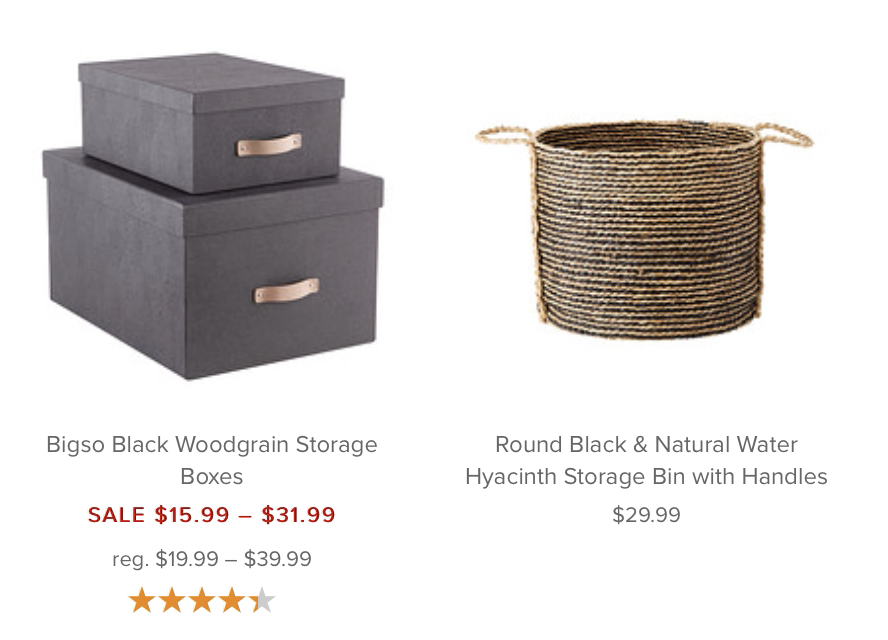The image size is (888, 640).
Task: Click the copper handle on the large box
Action: click(286, 291)
